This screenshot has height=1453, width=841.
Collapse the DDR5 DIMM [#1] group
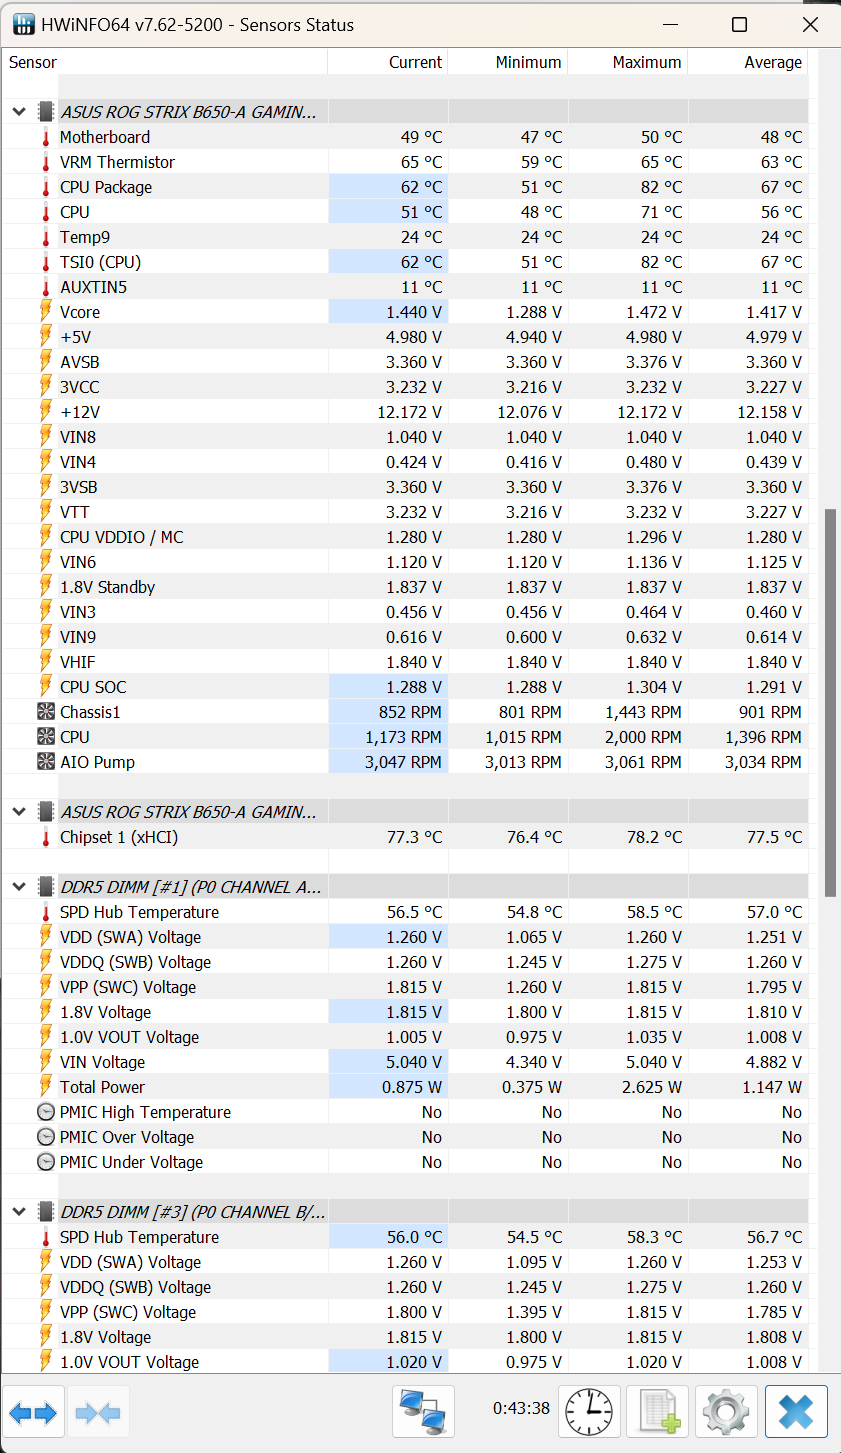pos(19,887)
